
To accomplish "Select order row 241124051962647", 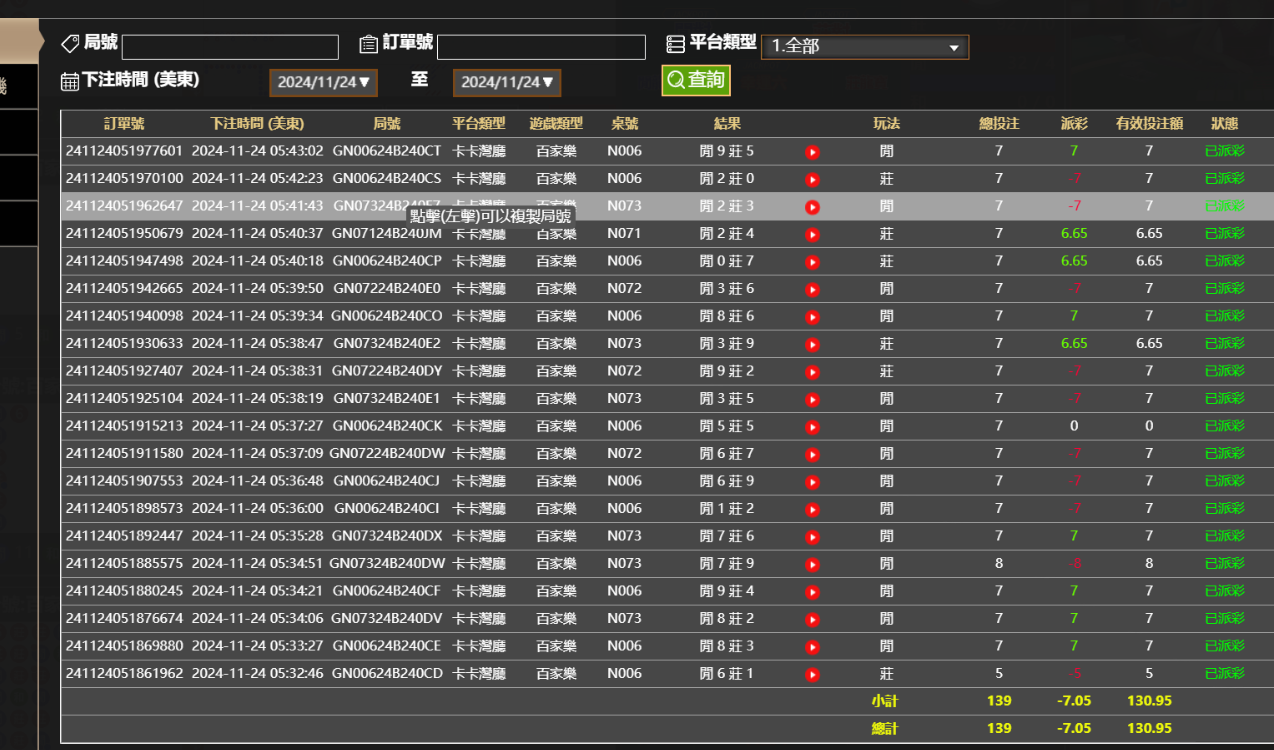I will [124, 206].
